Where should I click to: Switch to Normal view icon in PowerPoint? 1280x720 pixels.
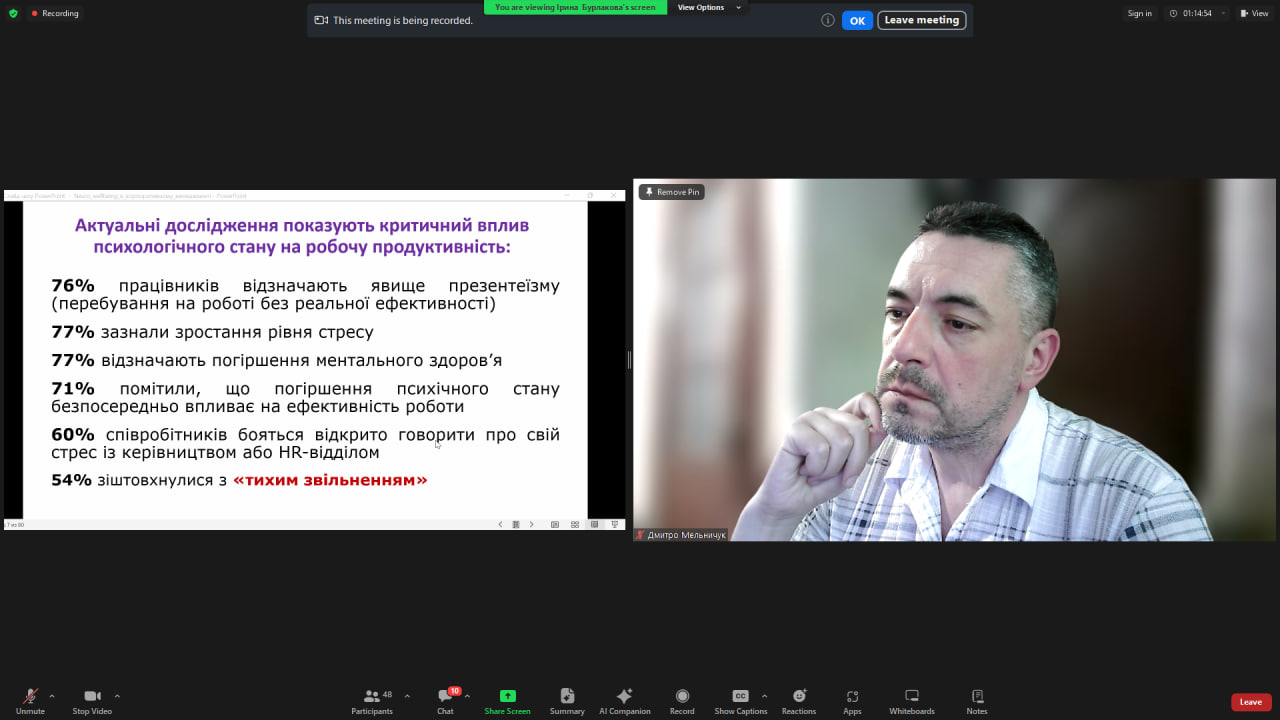click(x=555, y=524)
